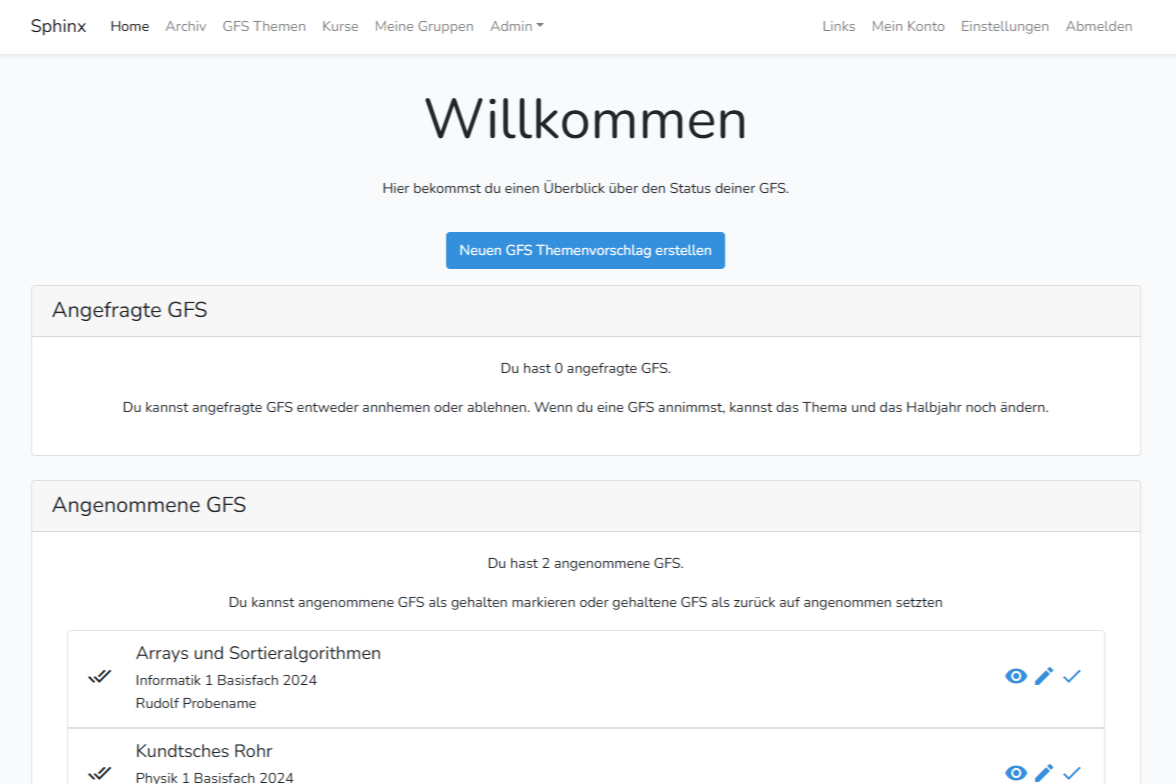Image resolution: width=1176 pixels, height=784 pixels.
Task: View details of the Kundtsches Rohr GFS
Action: (1016, 773)
